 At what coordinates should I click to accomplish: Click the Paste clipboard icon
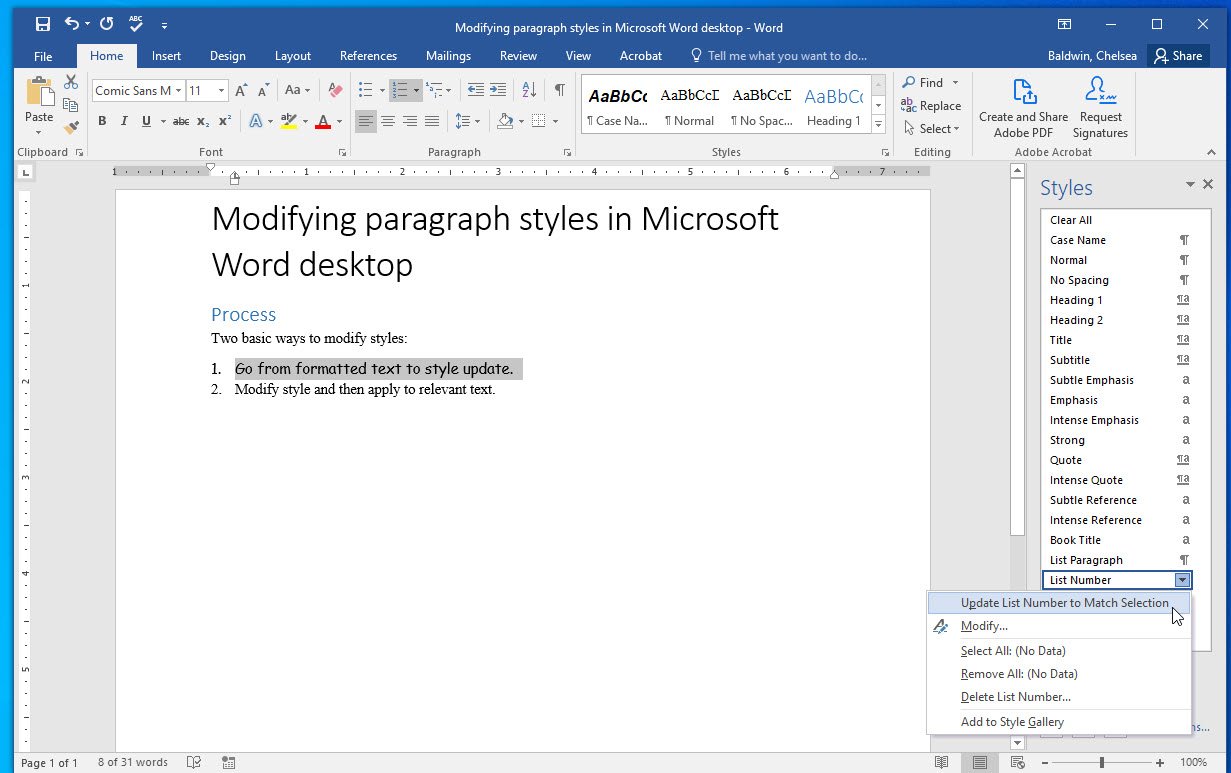tap(39, 92)
